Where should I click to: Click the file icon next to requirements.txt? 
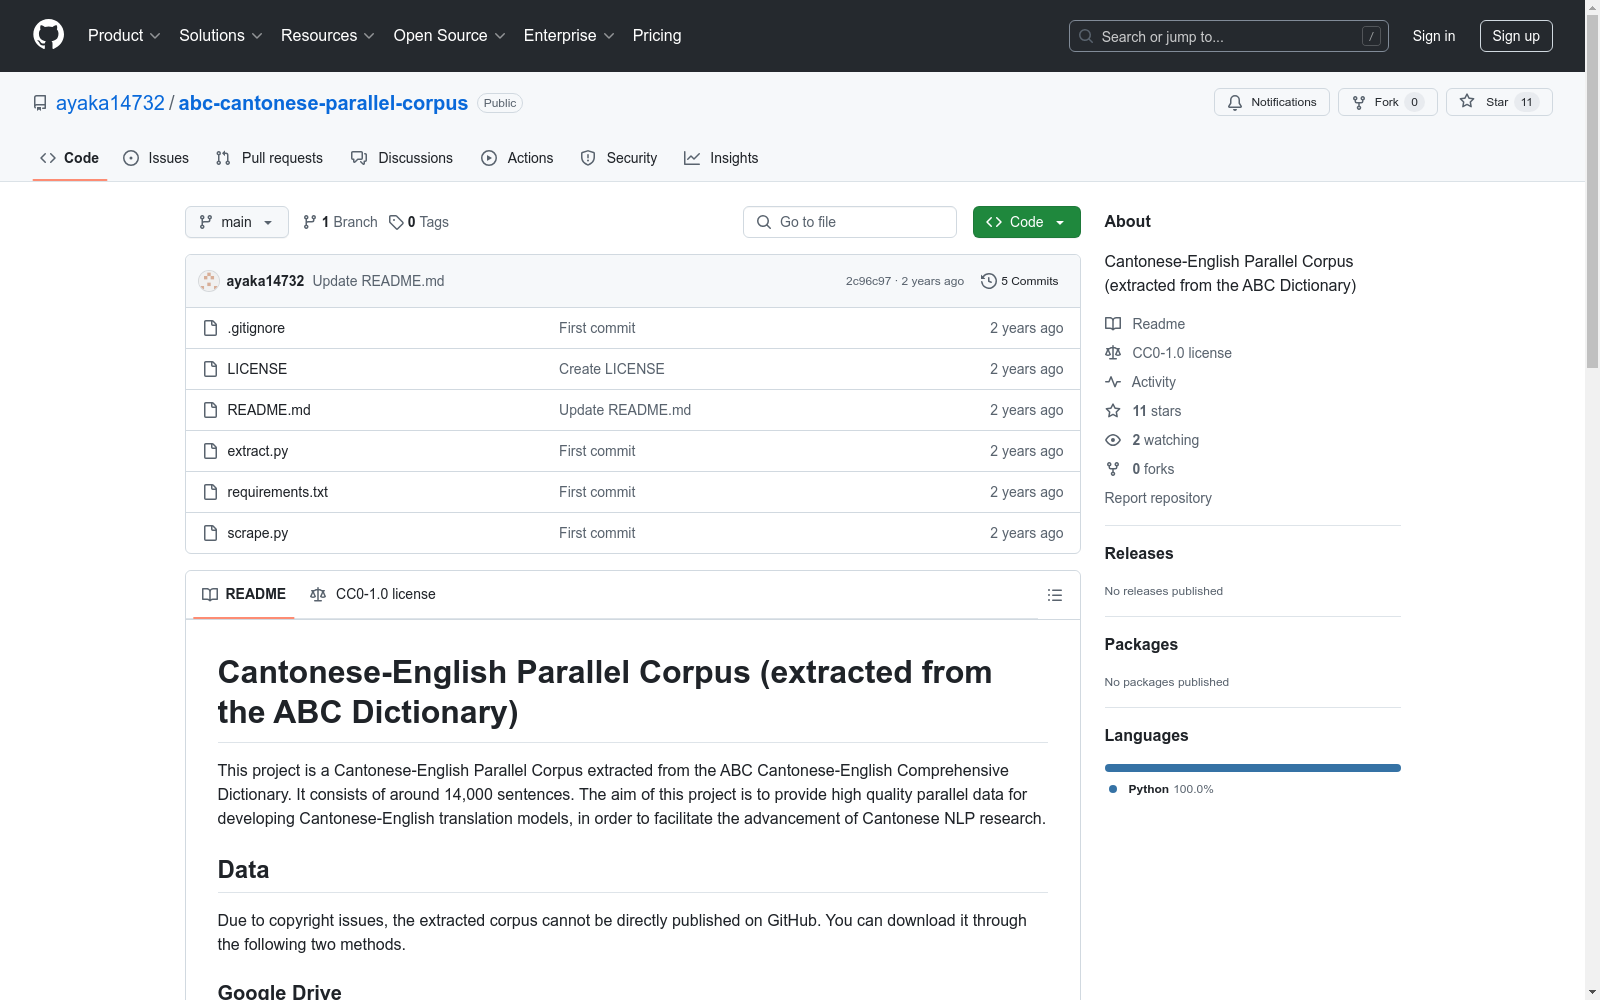[210, 492]
